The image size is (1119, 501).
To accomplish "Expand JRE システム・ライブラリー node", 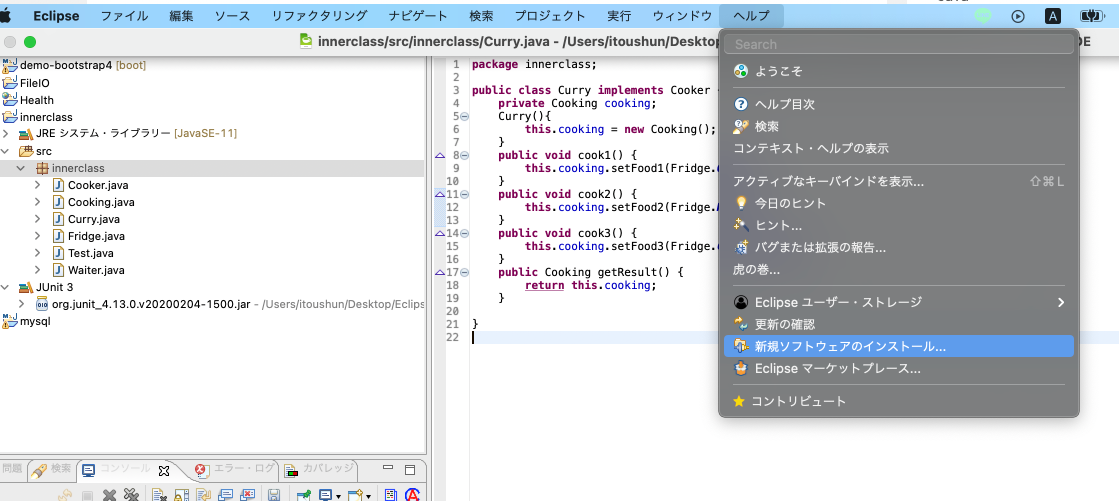I will click(x=6, y=134).
